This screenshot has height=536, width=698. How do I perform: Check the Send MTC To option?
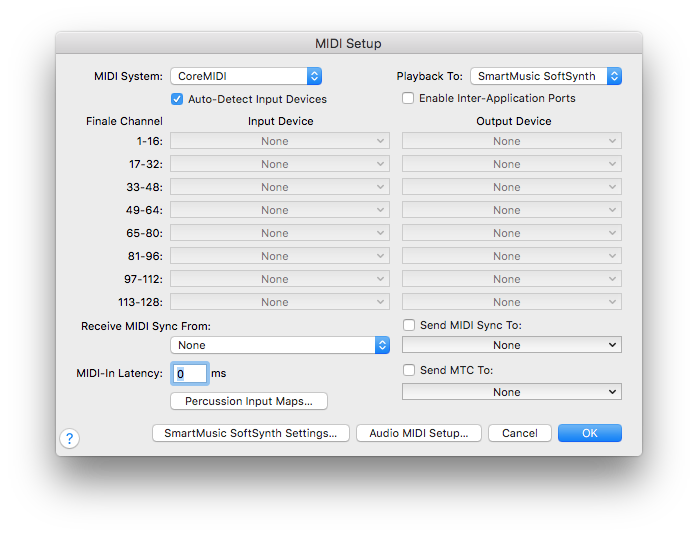coord(408,370)
